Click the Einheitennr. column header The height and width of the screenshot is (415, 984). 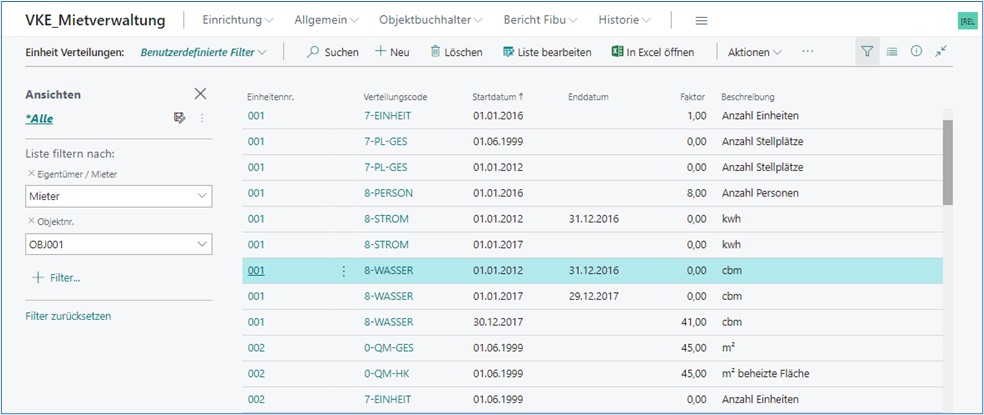click(271, 97)
